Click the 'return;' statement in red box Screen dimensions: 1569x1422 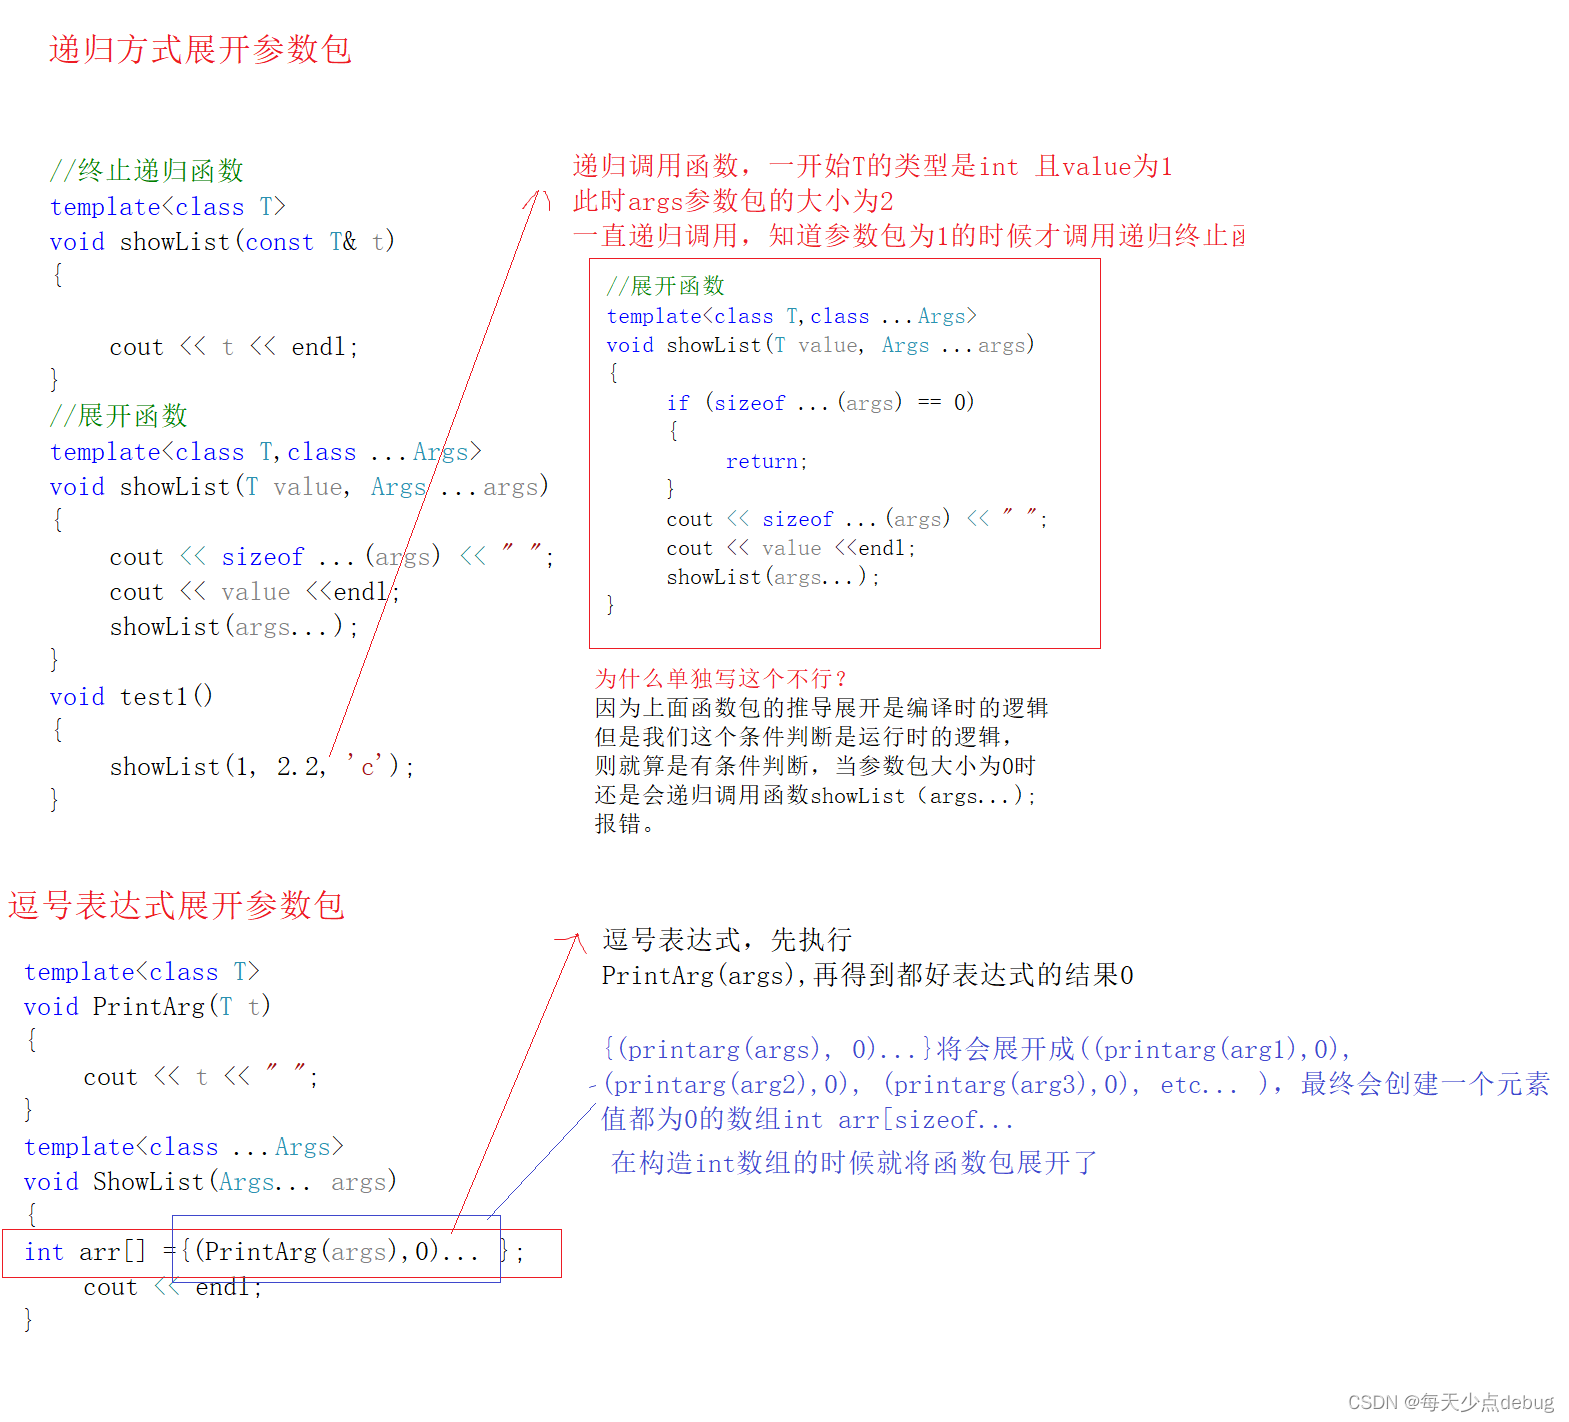(766, 462)
